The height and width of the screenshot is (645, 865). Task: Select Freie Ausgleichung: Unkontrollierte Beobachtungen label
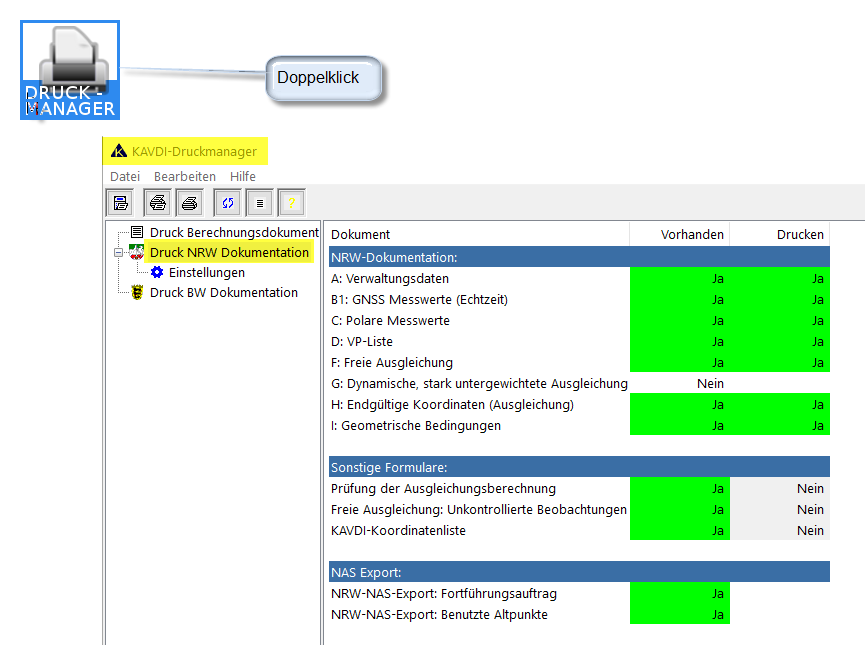tap(479, 509)
